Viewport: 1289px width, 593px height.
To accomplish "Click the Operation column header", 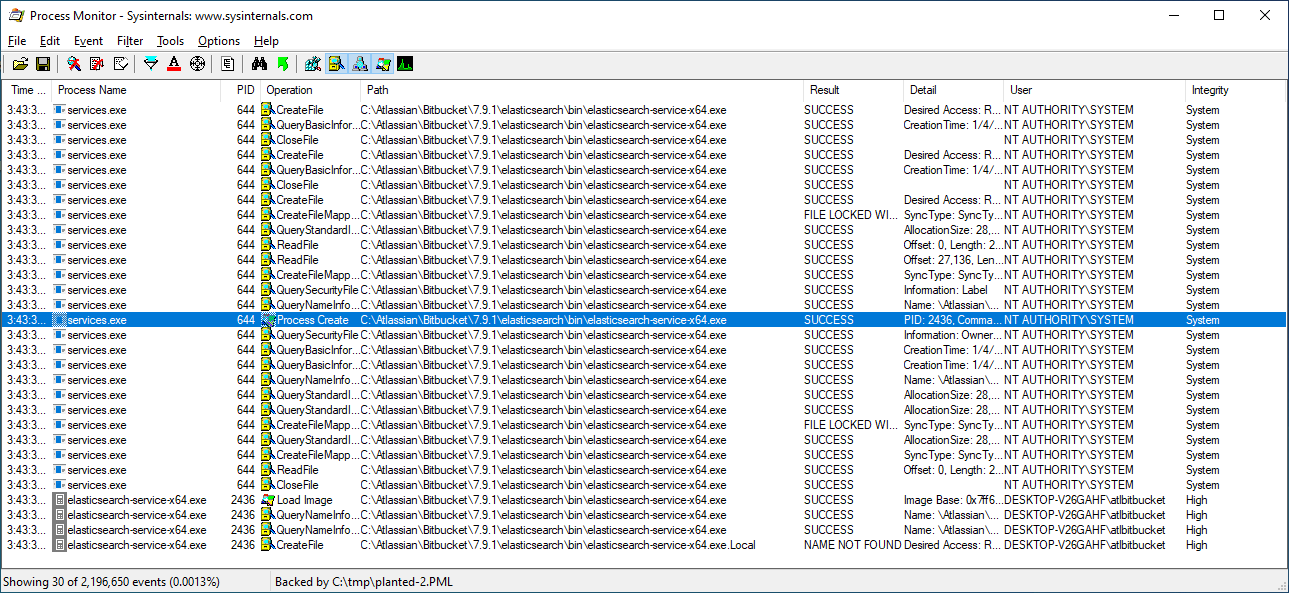I will tap(310, 90).
